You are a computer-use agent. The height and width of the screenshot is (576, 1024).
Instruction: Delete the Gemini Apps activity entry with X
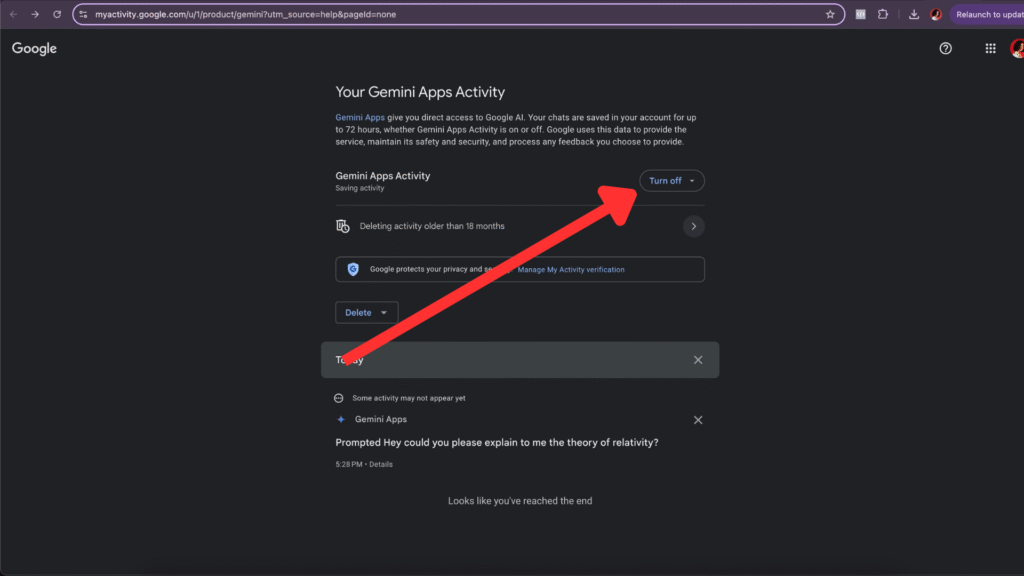pyautogui.click(x=698, y=420)
